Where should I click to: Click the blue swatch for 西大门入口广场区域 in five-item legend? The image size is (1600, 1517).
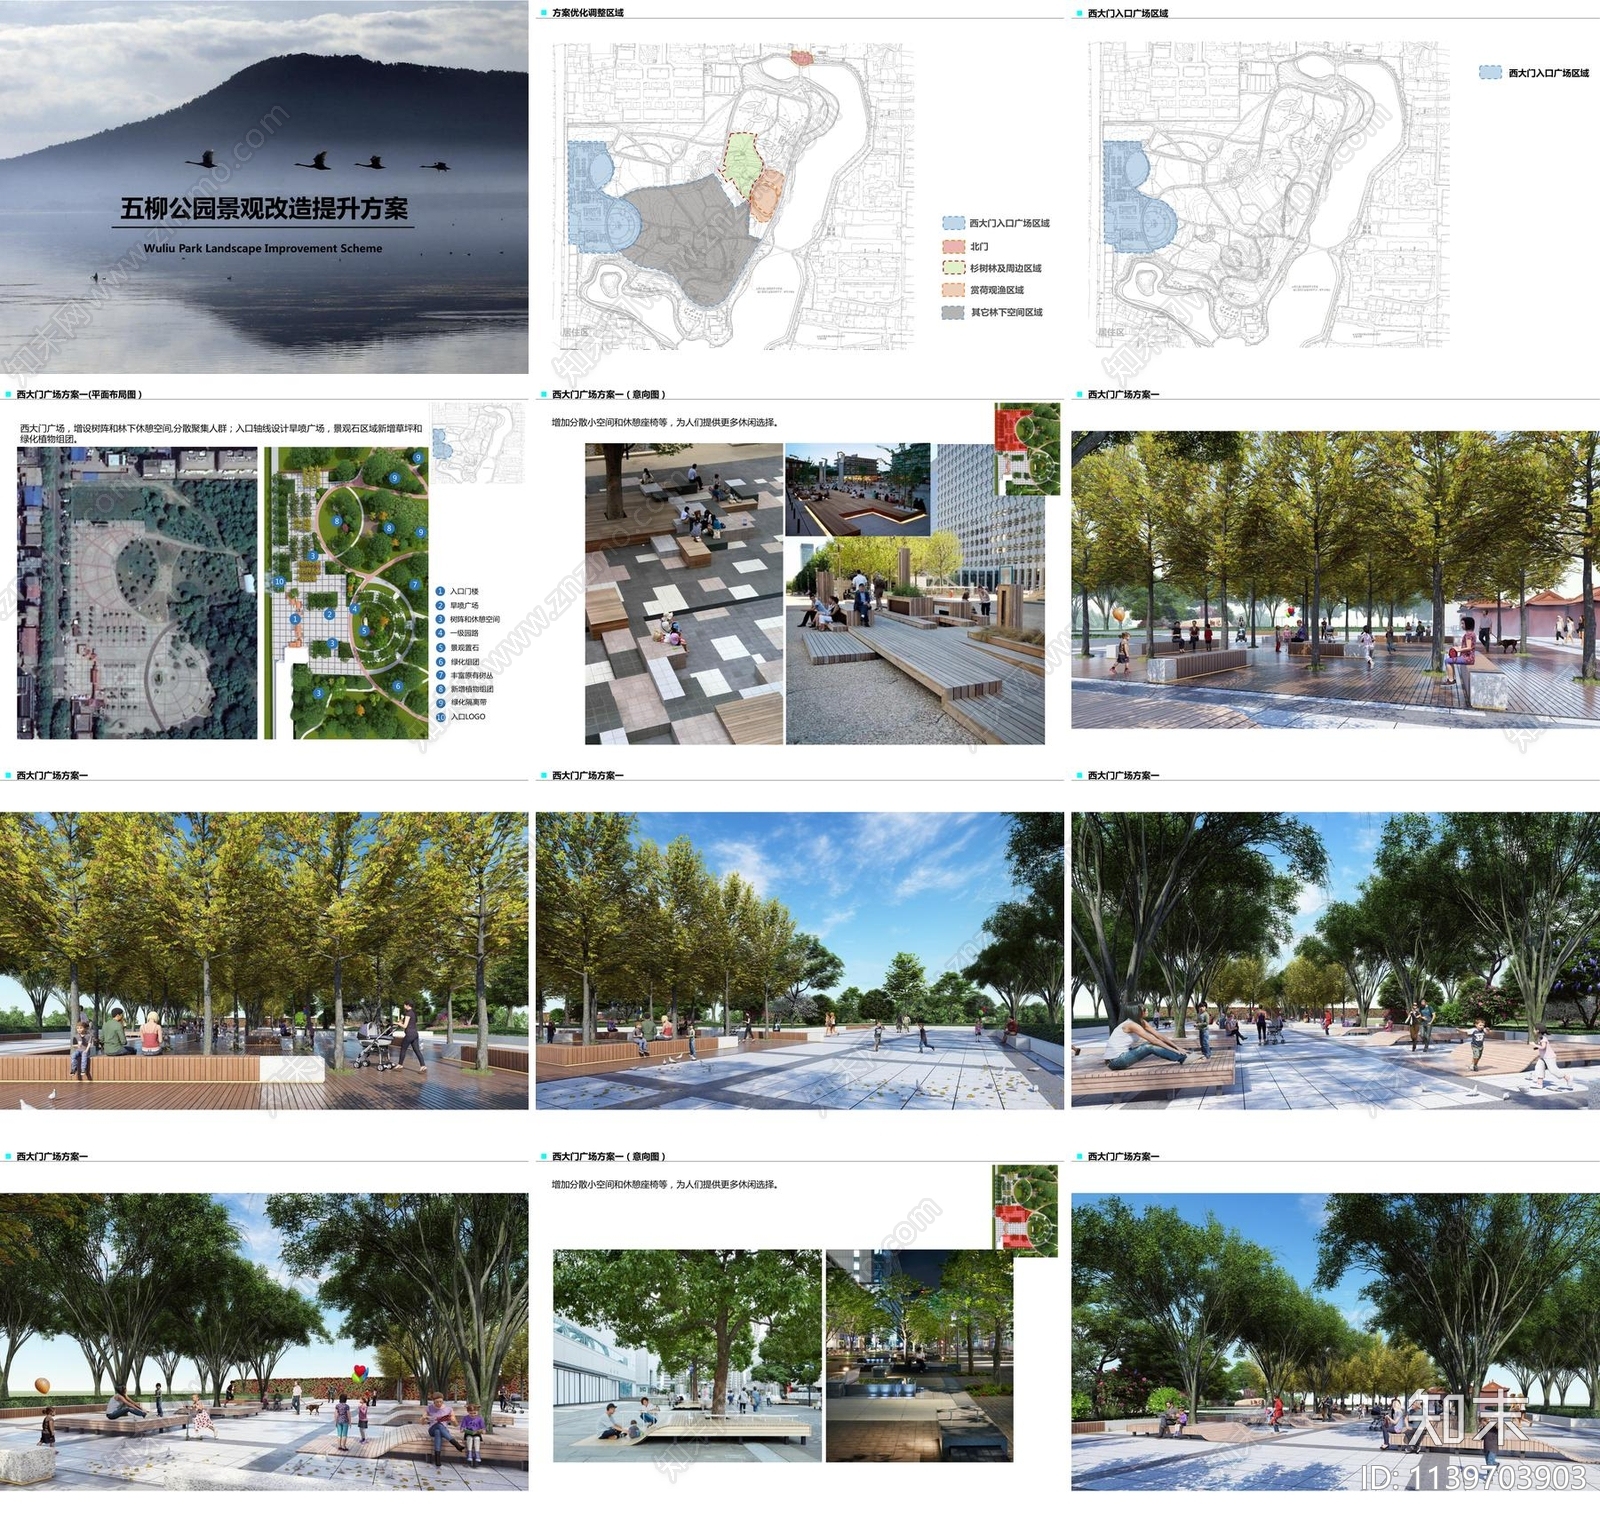pyautogui.click(x=953, y=223)
